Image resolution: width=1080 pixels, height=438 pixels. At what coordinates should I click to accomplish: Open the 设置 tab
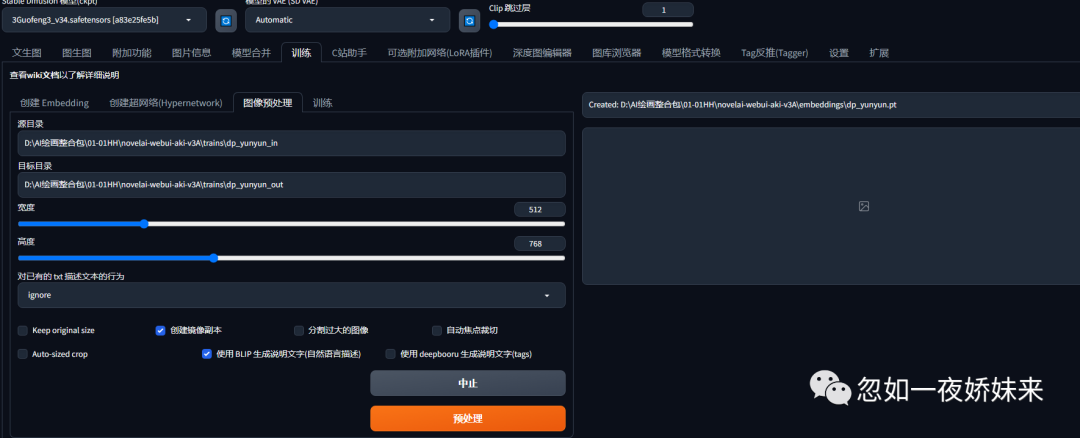pyautogui.click(x=839, y=53)
